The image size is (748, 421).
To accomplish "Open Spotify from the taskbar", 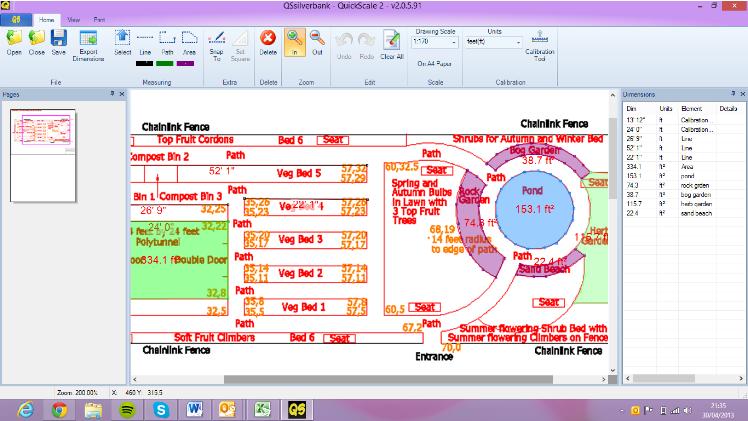I will coord(127,410).
